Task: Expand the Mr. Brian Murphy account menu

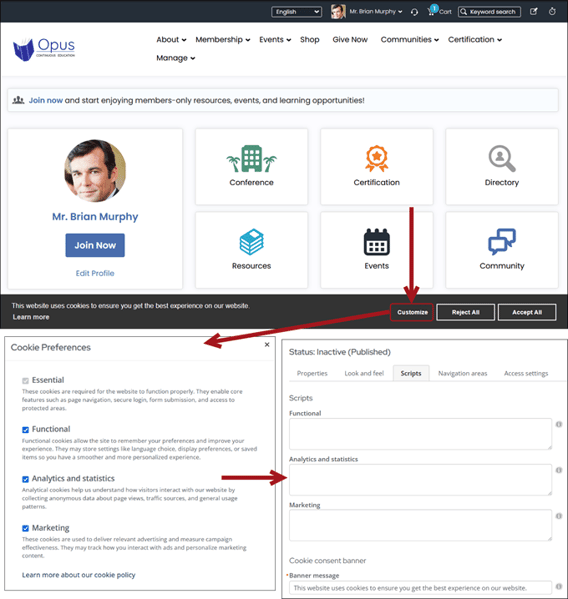Action: (376, 12)
